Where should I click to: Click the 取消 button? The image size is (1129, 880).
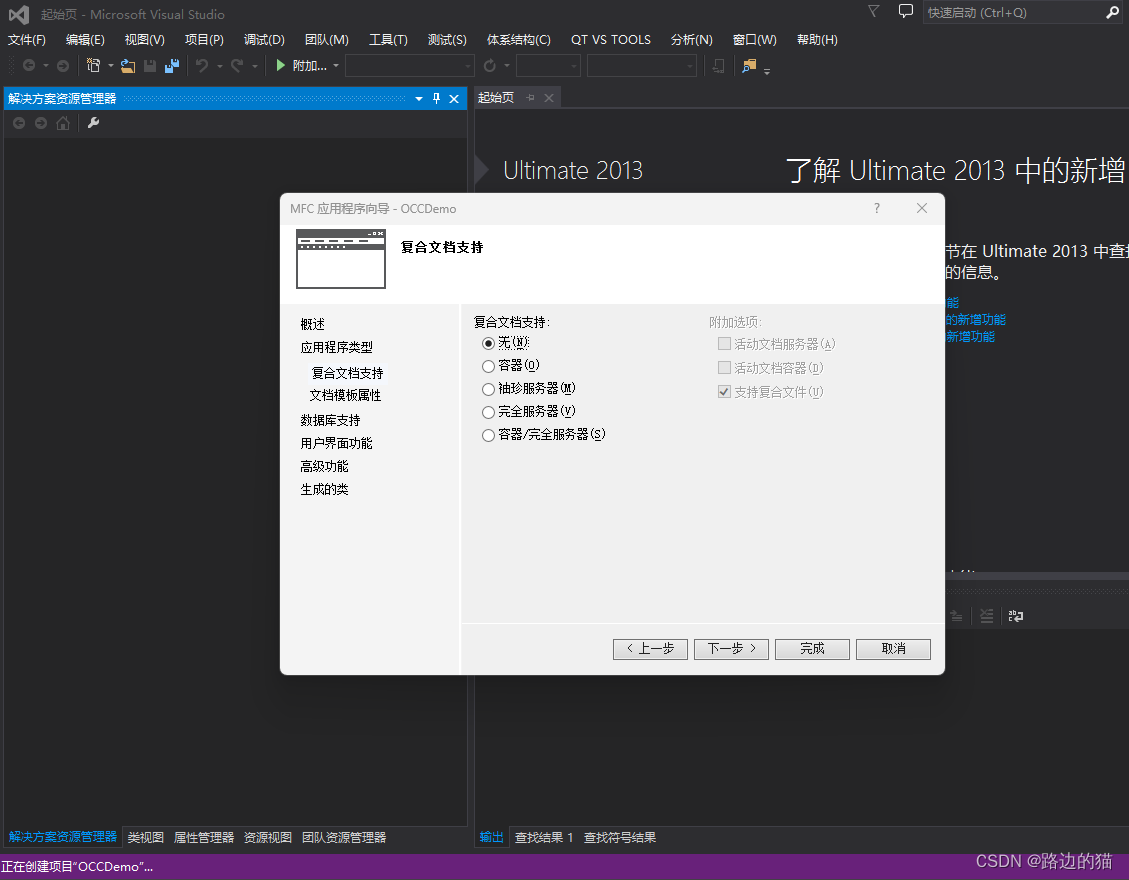click(894, 649)
